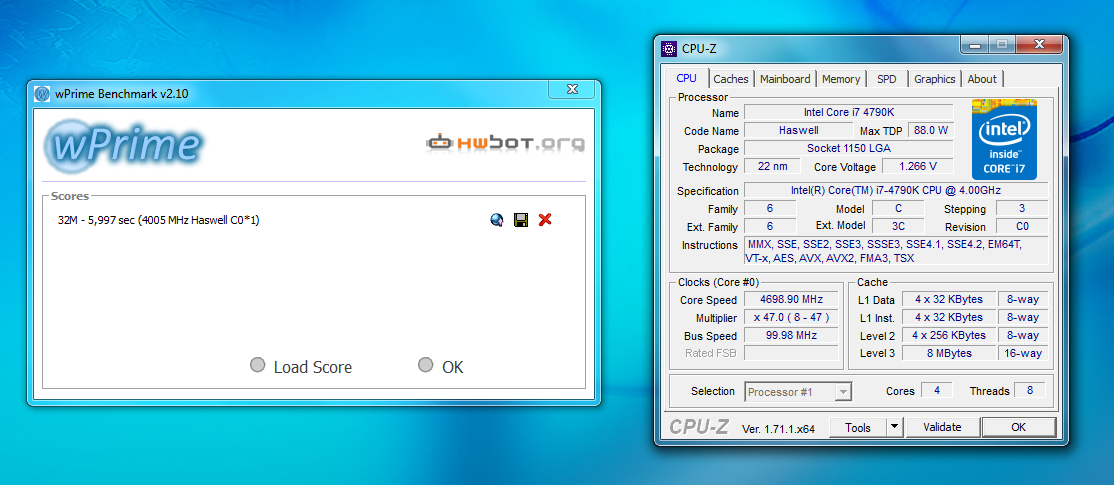This screenshot has width=1114, height=485.
Task: Click the Intel Core i7 logo badge
Action: click(1004, 140)
